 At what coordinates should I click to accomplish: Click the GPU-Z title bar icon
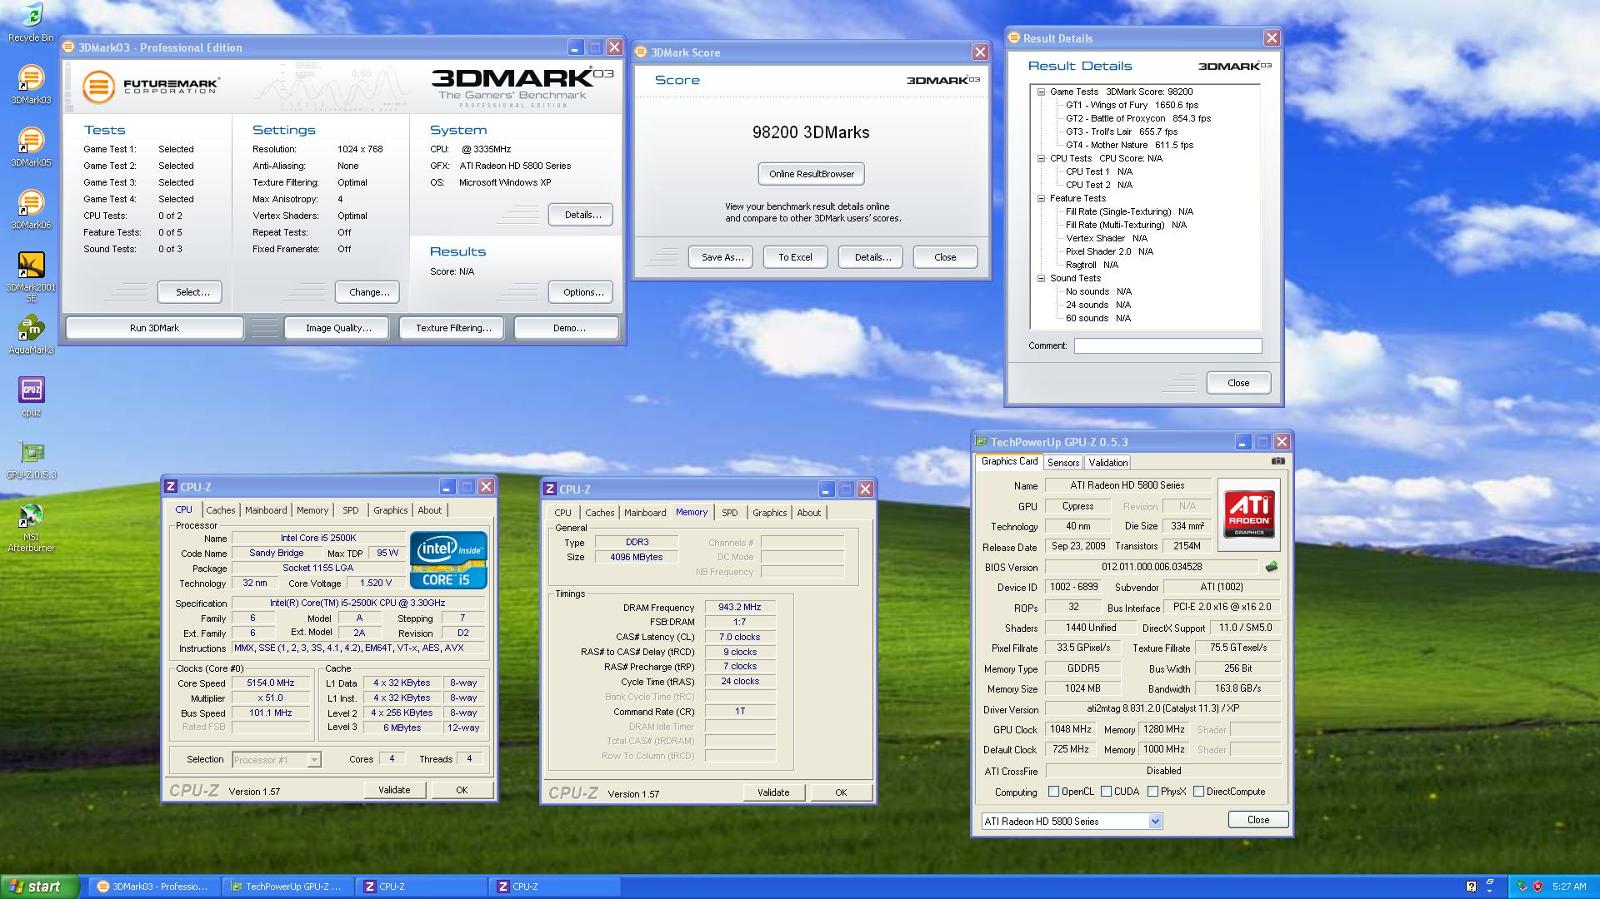(982, 441)
